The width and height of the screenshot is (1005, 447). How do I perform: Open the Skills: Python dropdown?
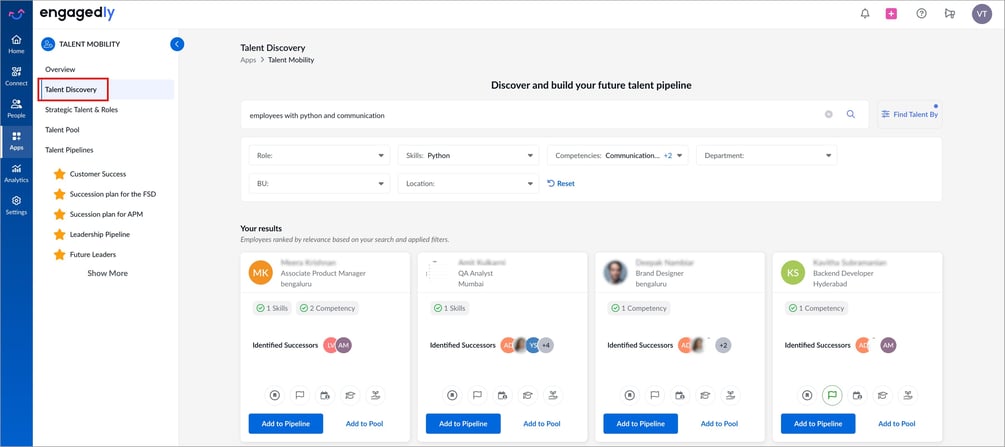coord(469,155)
